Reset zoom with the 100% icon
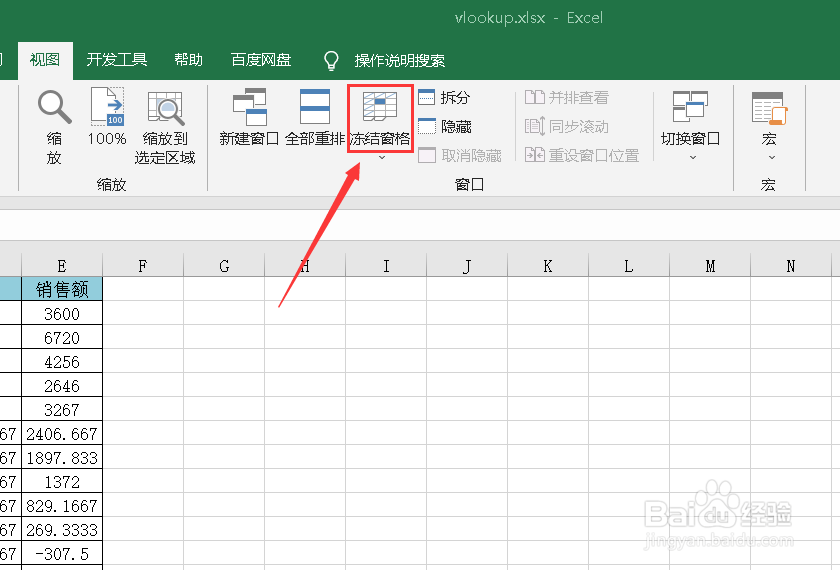The image size is (840, 570). click(x=107, y=107)
